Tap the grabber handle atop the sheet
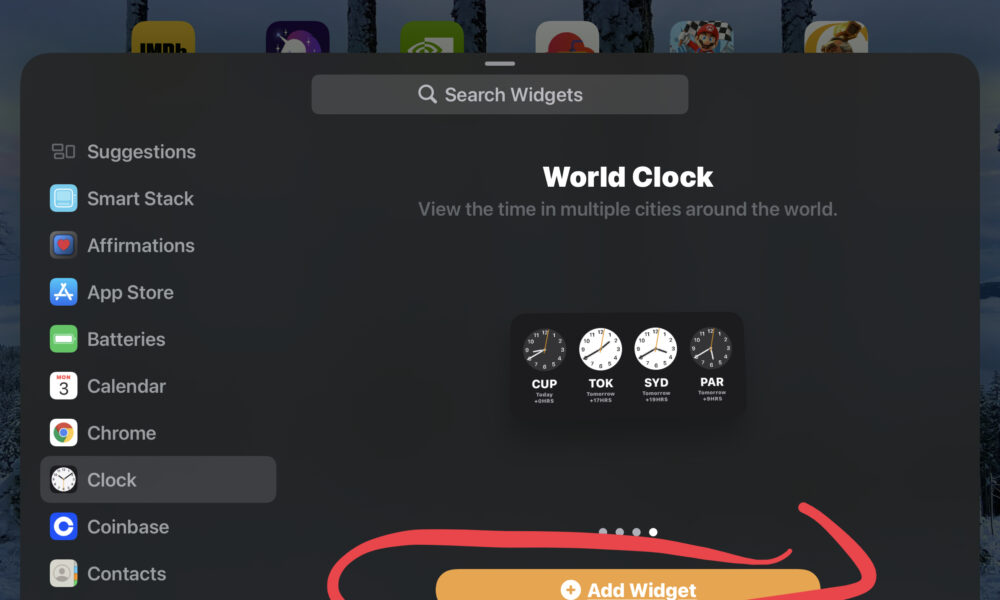 tap(499, 64)
